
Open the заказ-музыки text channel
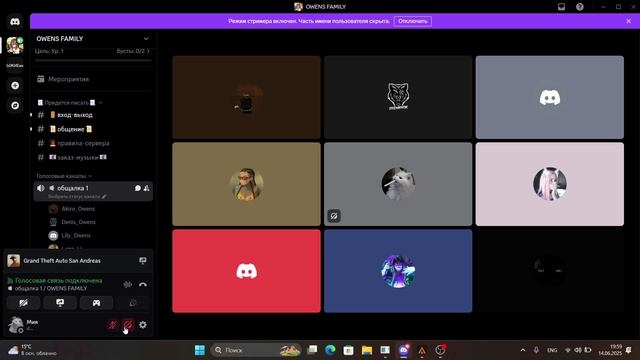pyautogui.click(x=93, y=157)
